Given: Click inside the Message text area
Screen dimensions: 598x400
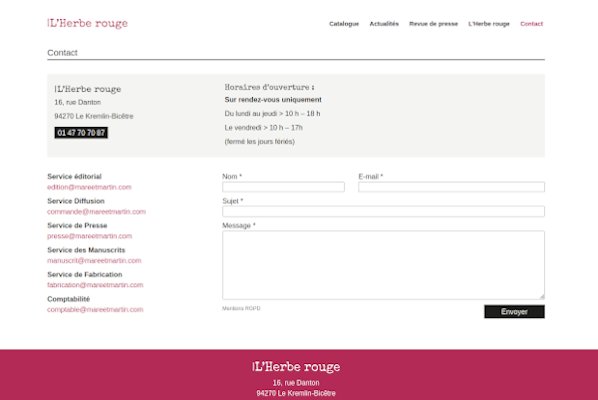Looking at the screenshot, I should coord(383,265).
